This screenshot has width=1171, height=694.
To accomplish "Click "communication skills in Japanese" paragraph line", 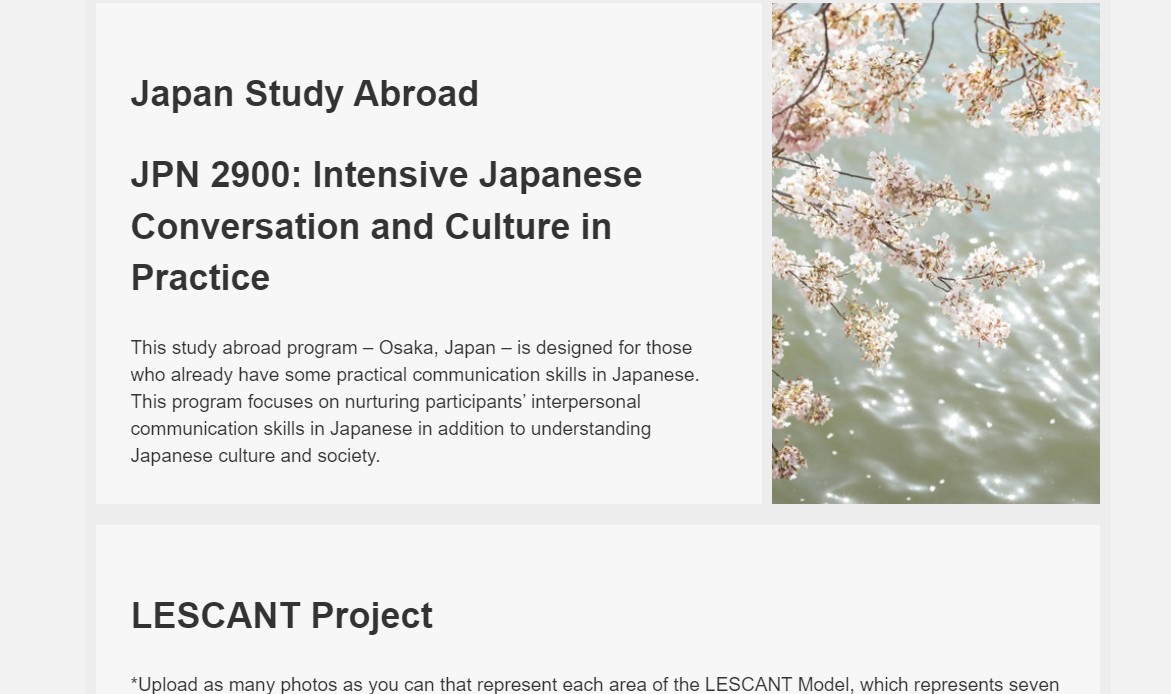I will [270, 429].
